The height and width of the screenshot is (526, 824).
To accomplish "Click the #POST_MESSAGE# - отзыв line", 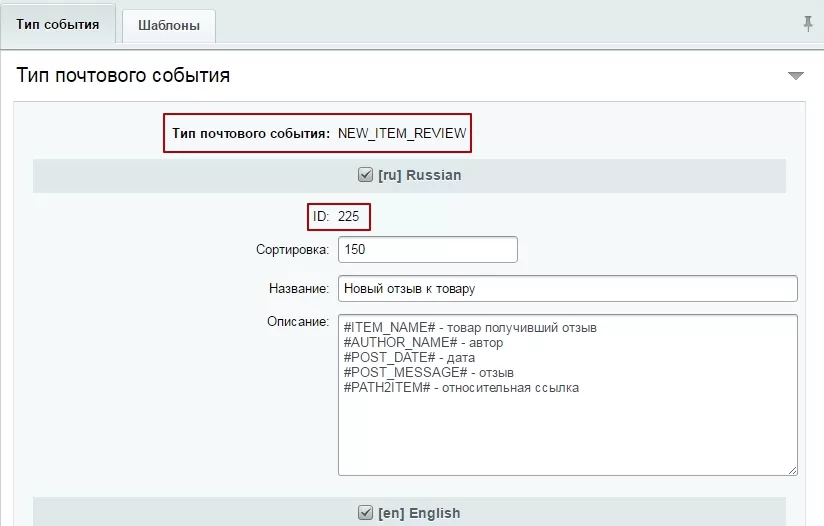I will tap(429, 373).
